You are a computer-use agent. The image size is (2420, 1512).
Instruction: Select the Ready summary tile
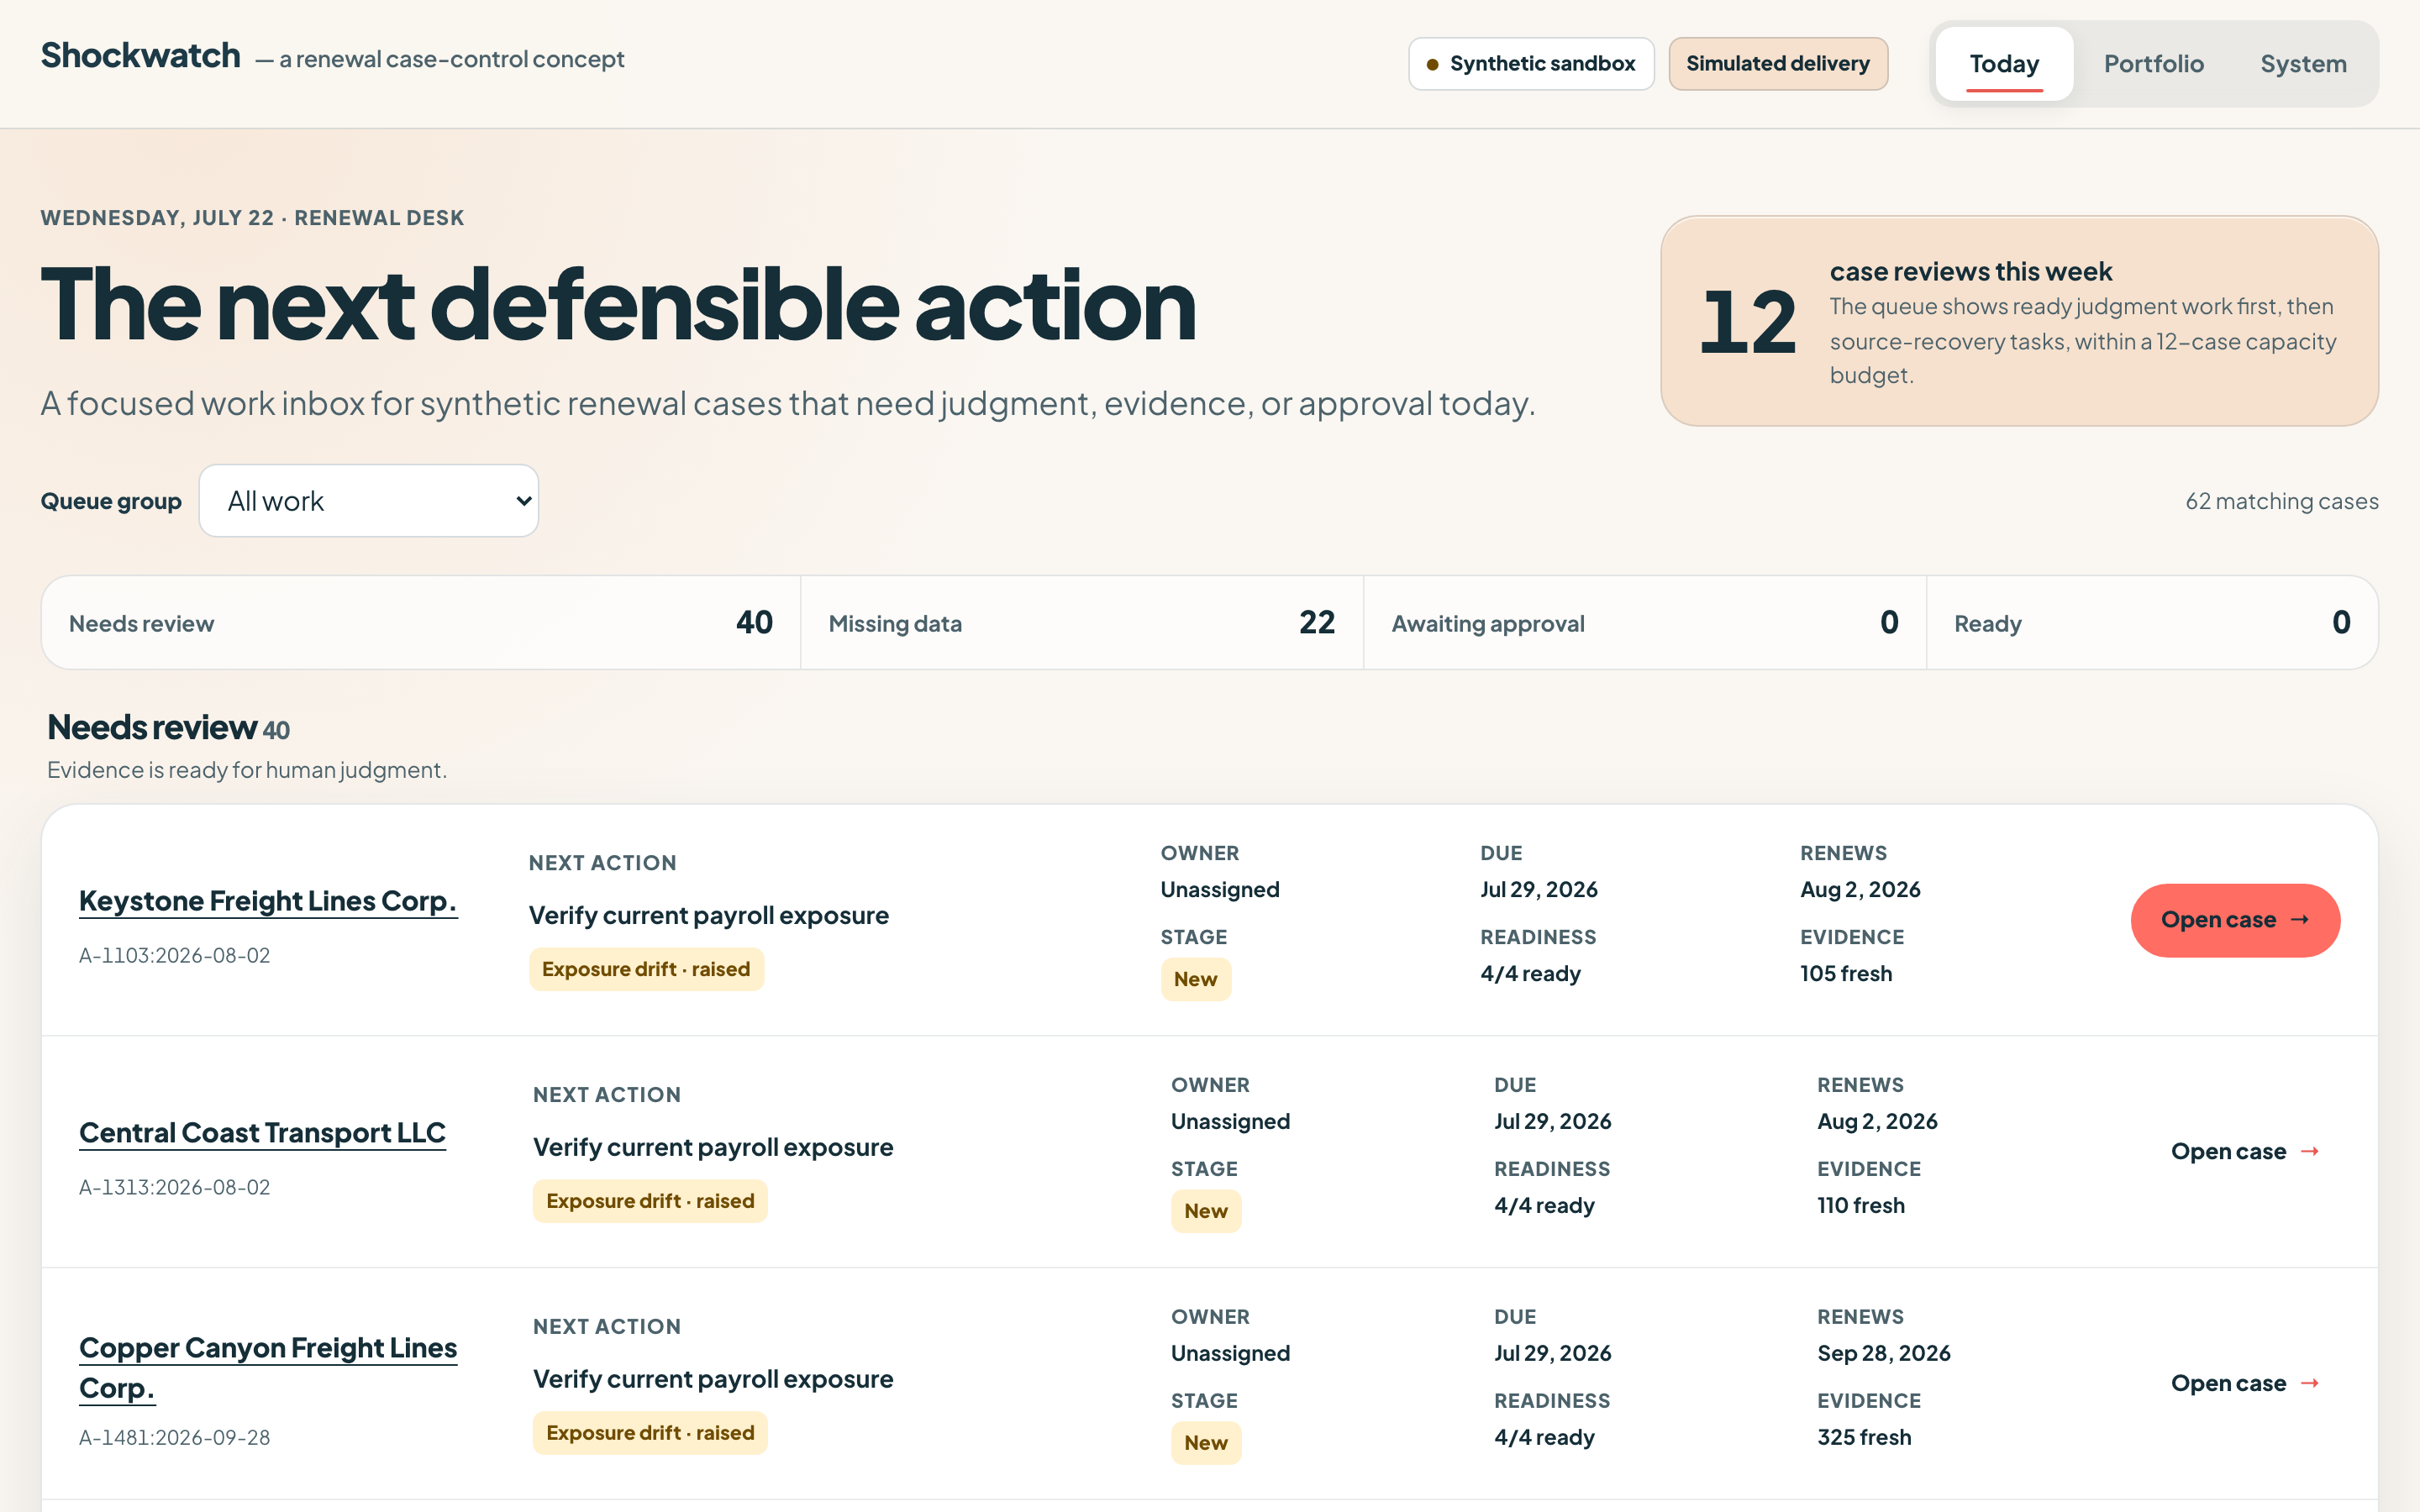(x=2152, y=623)
